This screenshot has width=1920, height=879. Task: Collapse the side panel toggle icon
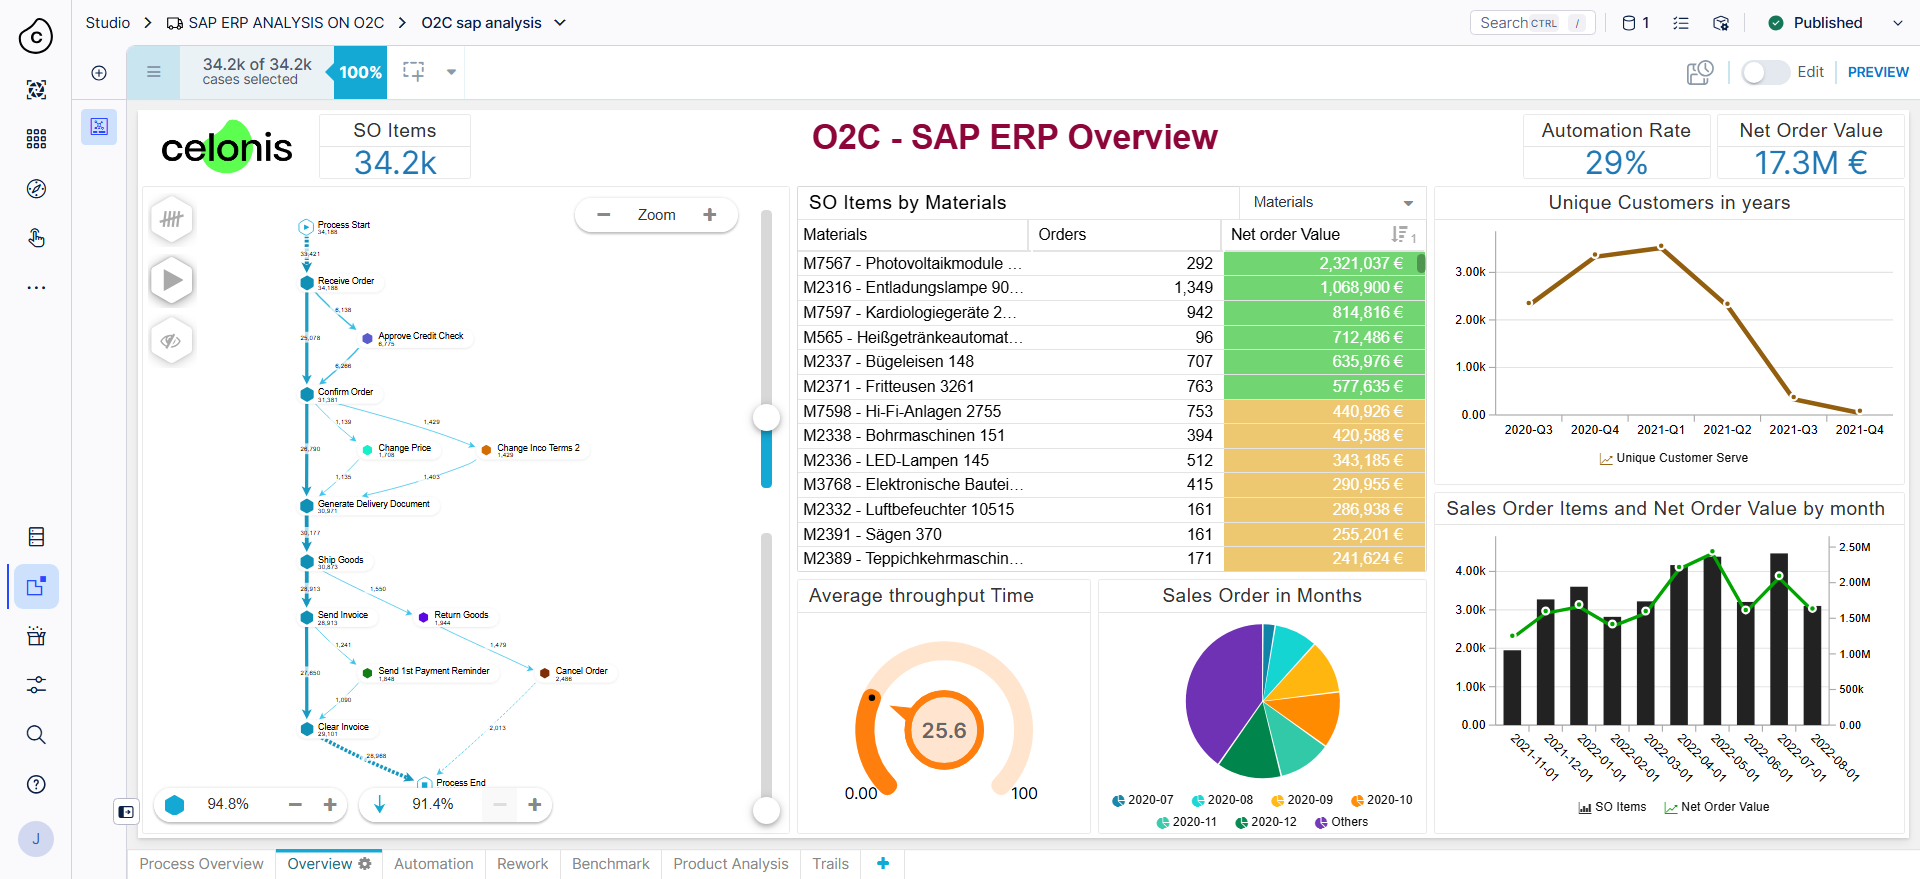click(126, 812)
